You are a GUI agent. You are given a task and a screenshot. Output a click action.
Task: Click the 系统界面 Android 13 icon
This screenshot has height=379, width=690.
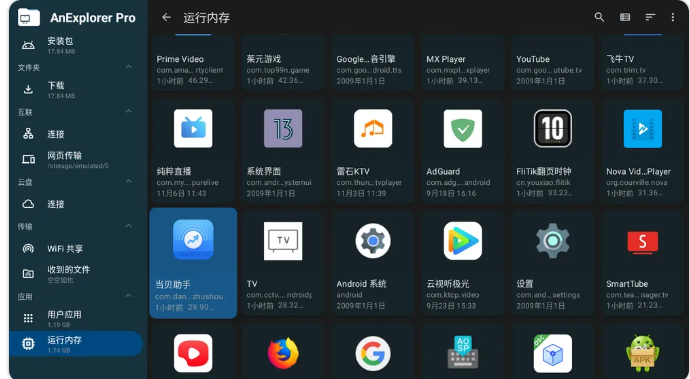click(x=283, y=128)
